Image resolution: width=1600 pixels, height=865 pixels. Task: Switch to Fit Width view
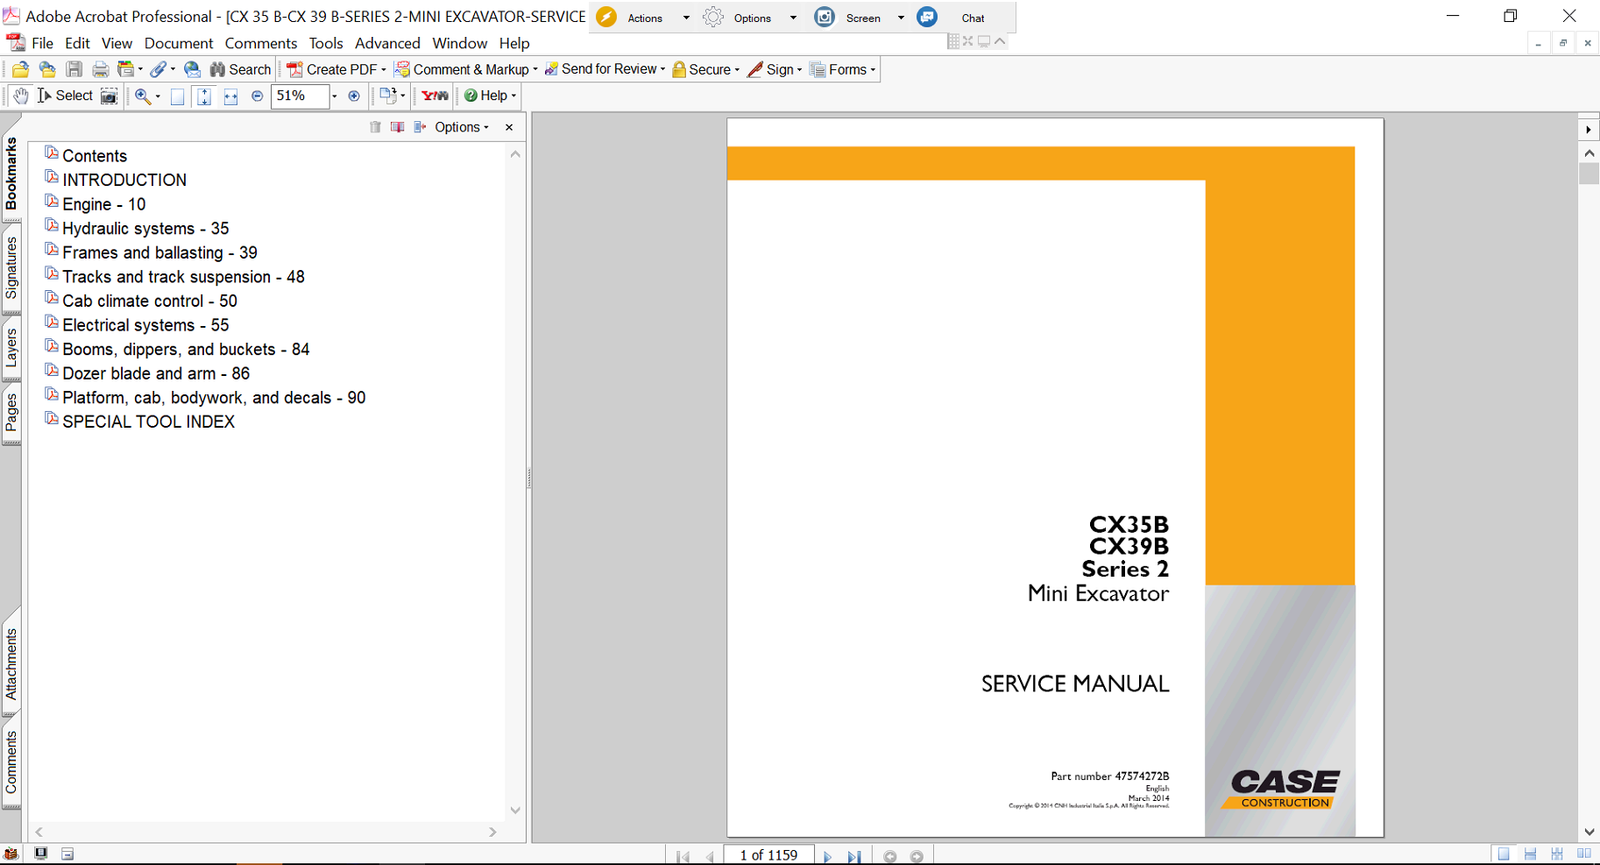click(x=231, y=96)
